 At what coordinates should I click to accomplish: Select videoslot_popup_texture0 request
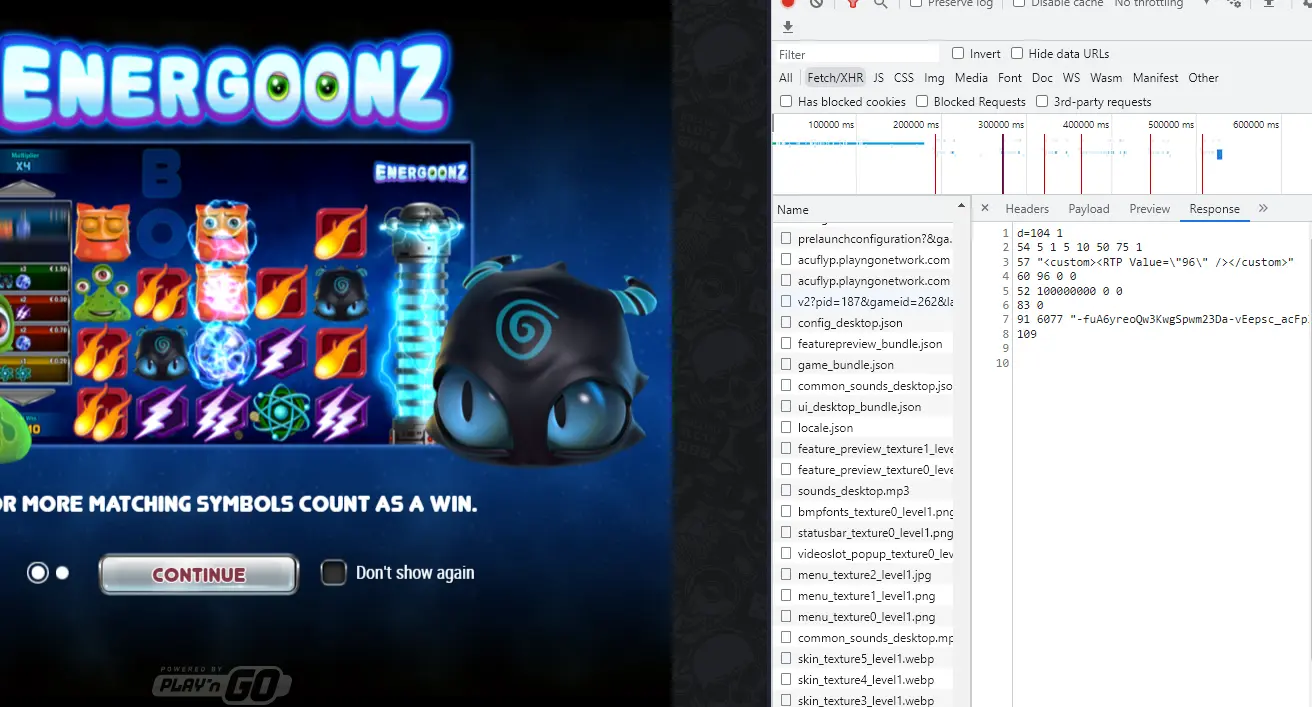pos(865,553)
